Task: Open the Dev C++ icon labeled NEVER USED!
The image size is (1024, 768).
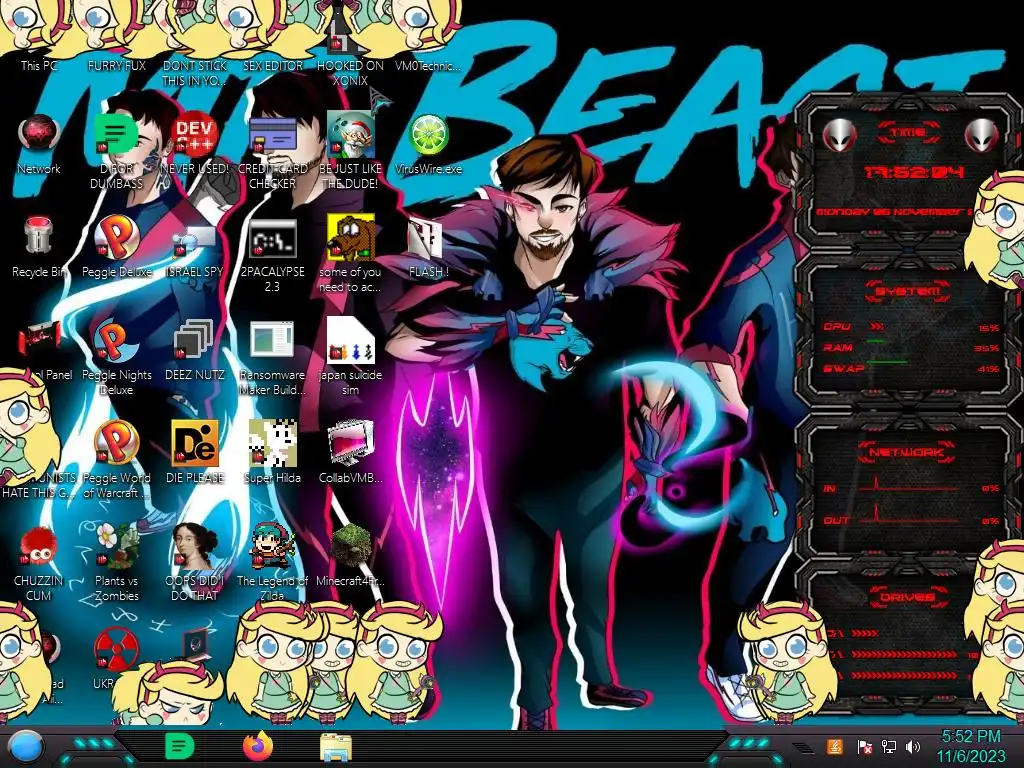Action: 194,135
